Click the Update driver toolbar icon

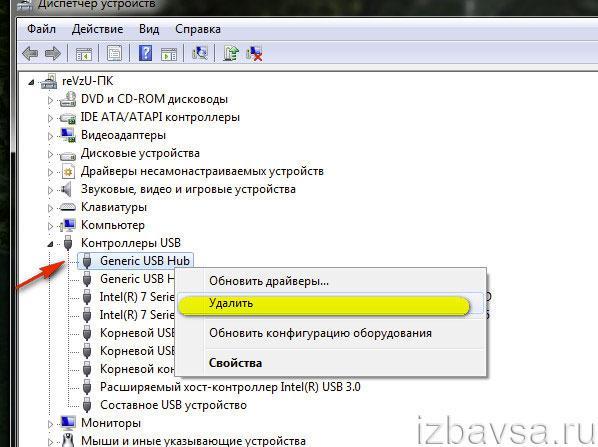[231, 53]
